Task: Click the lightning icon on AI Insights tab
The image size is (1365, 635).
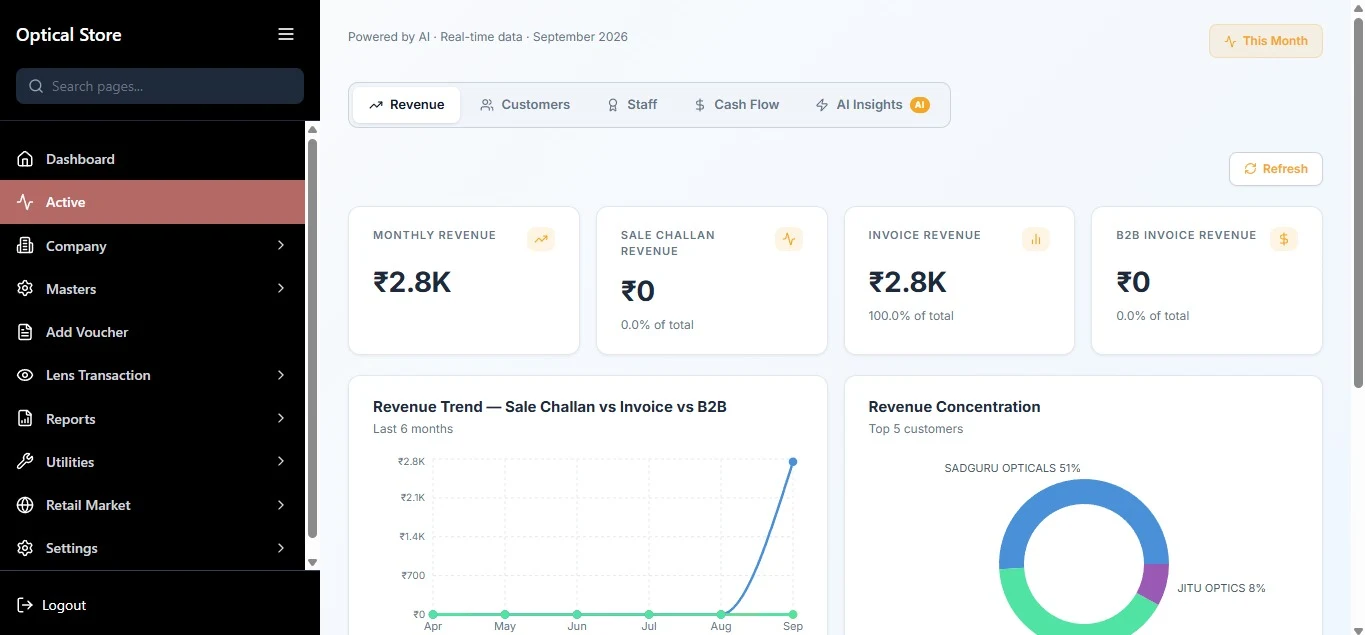Action: tap(822, 105)
